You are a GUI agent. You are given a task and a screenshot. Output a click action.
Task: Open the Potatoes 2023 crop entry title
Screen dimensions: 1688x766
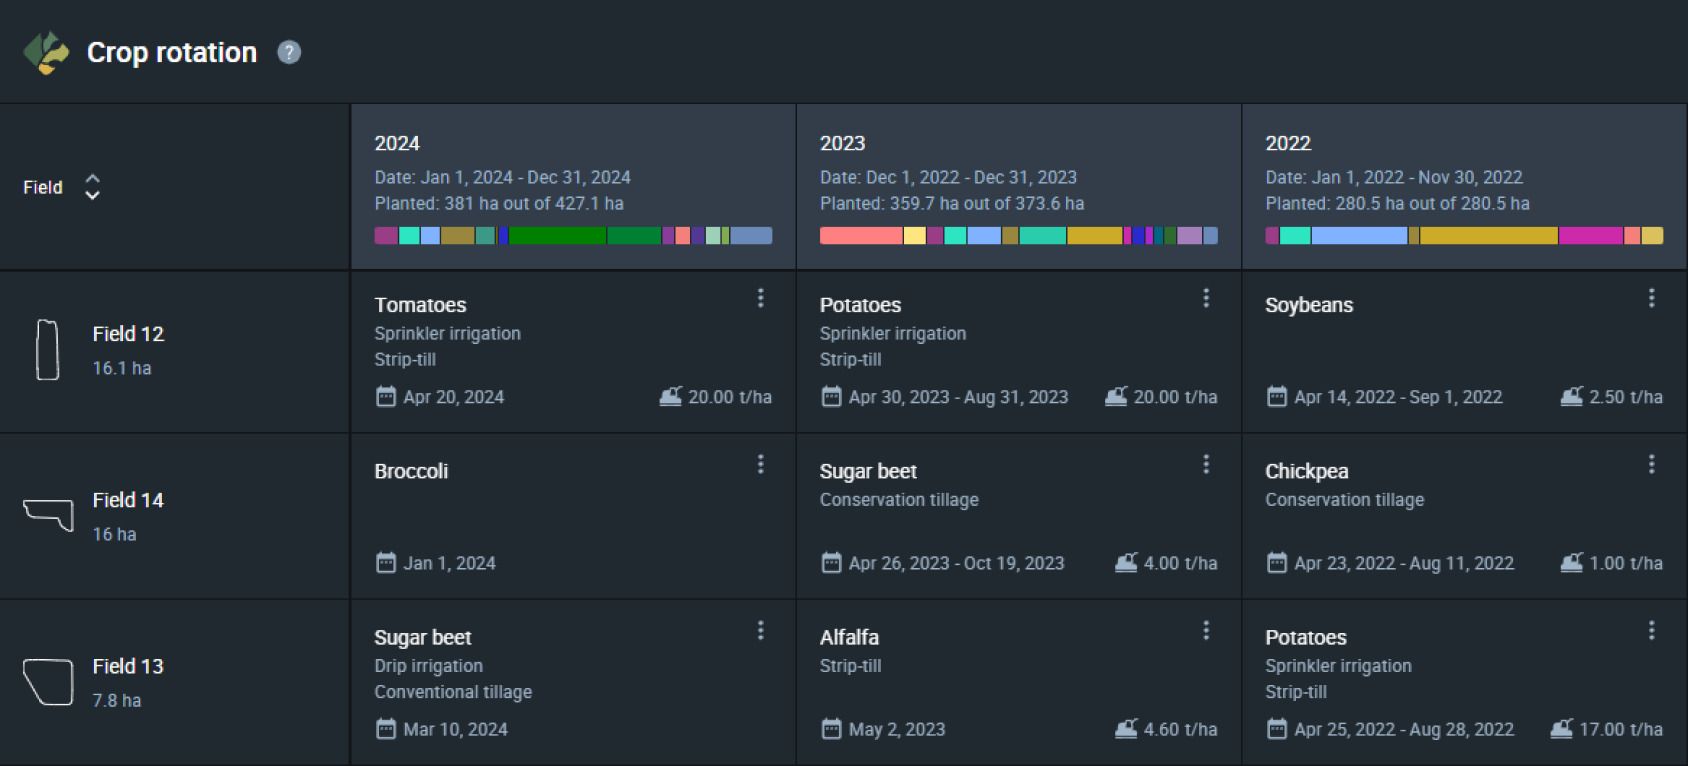coord(860,305)
